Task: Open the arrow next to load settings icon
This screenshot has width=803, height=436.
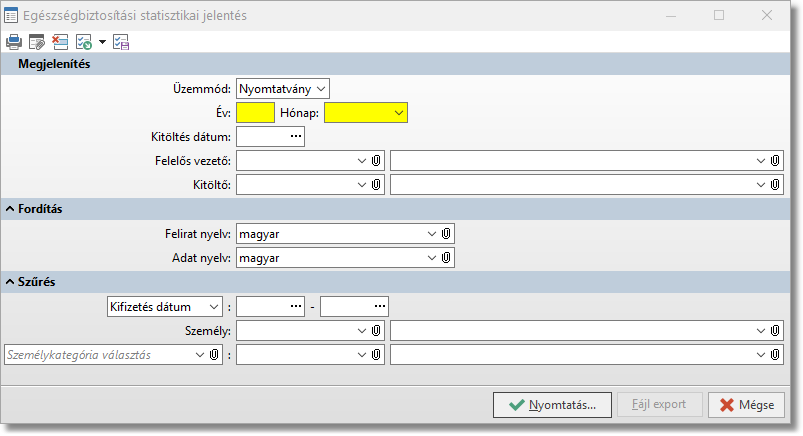Action: tap(102, 43)
